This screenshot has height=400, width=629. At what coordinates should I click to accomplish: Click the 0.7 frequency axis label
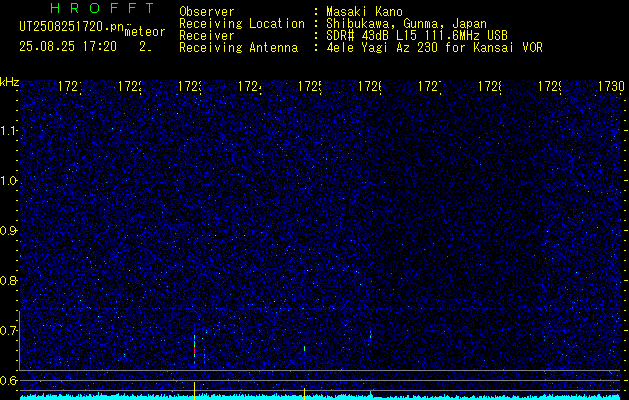click(8, 331)
